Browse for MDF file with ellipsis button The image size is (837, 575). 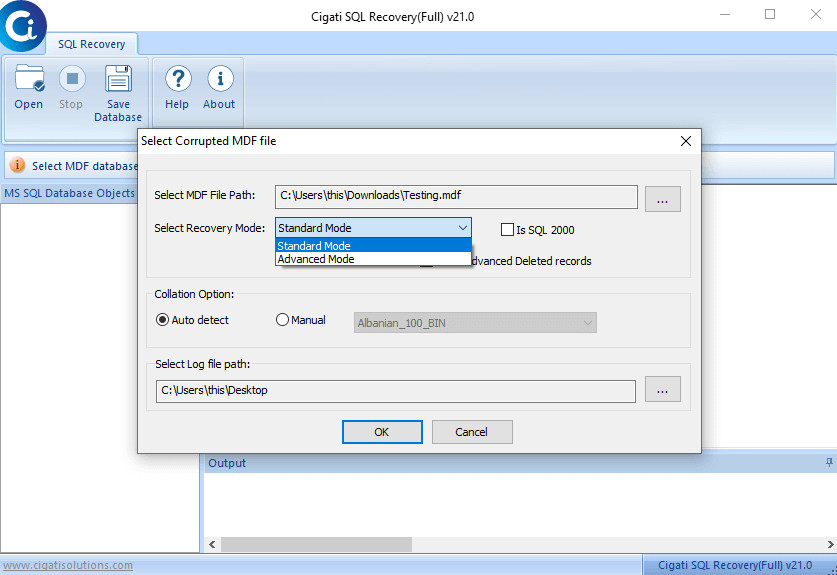662,199
